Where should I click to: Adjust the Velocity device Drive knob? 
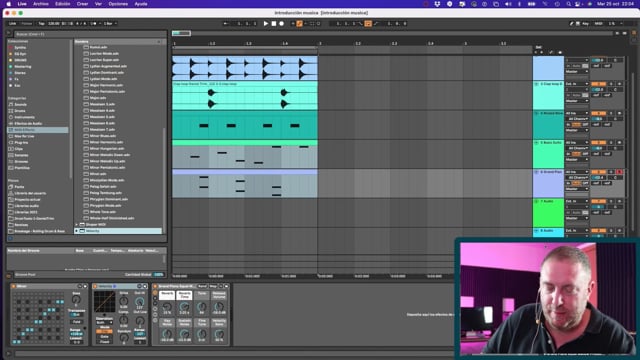coord(124,301)
